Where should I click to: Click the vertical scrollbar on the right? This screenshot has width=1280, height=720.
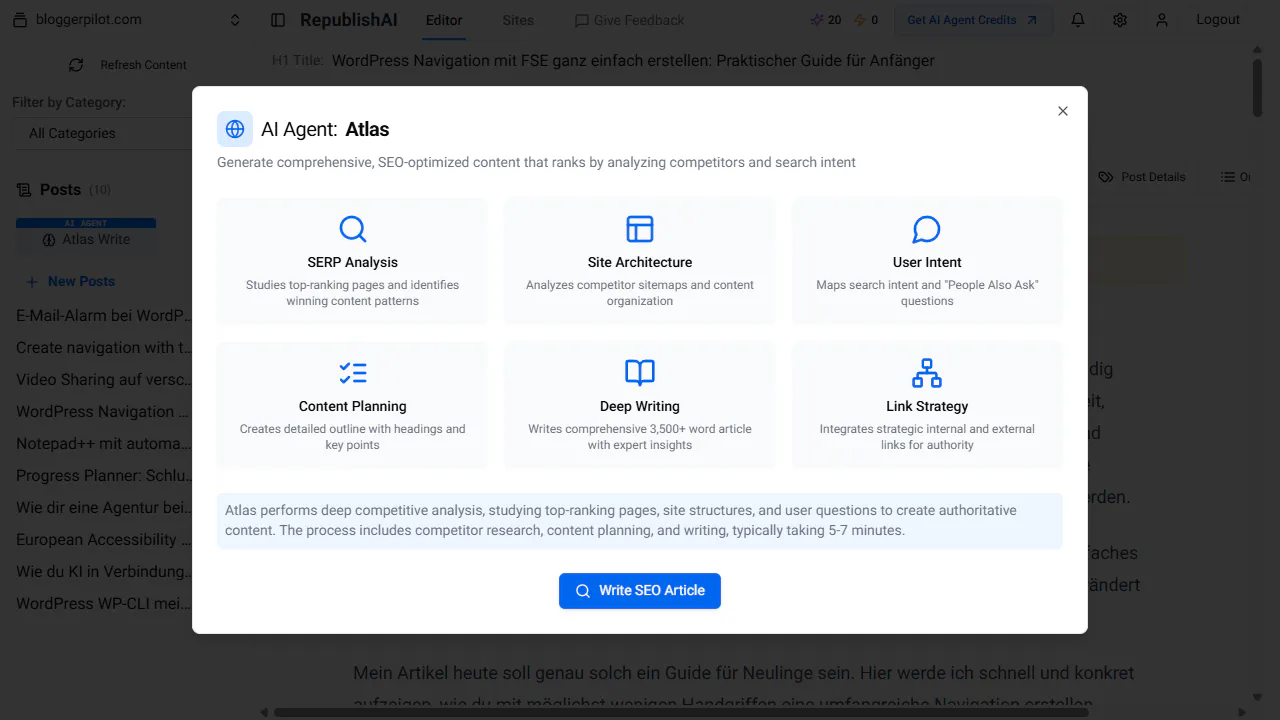[1257, 90]
